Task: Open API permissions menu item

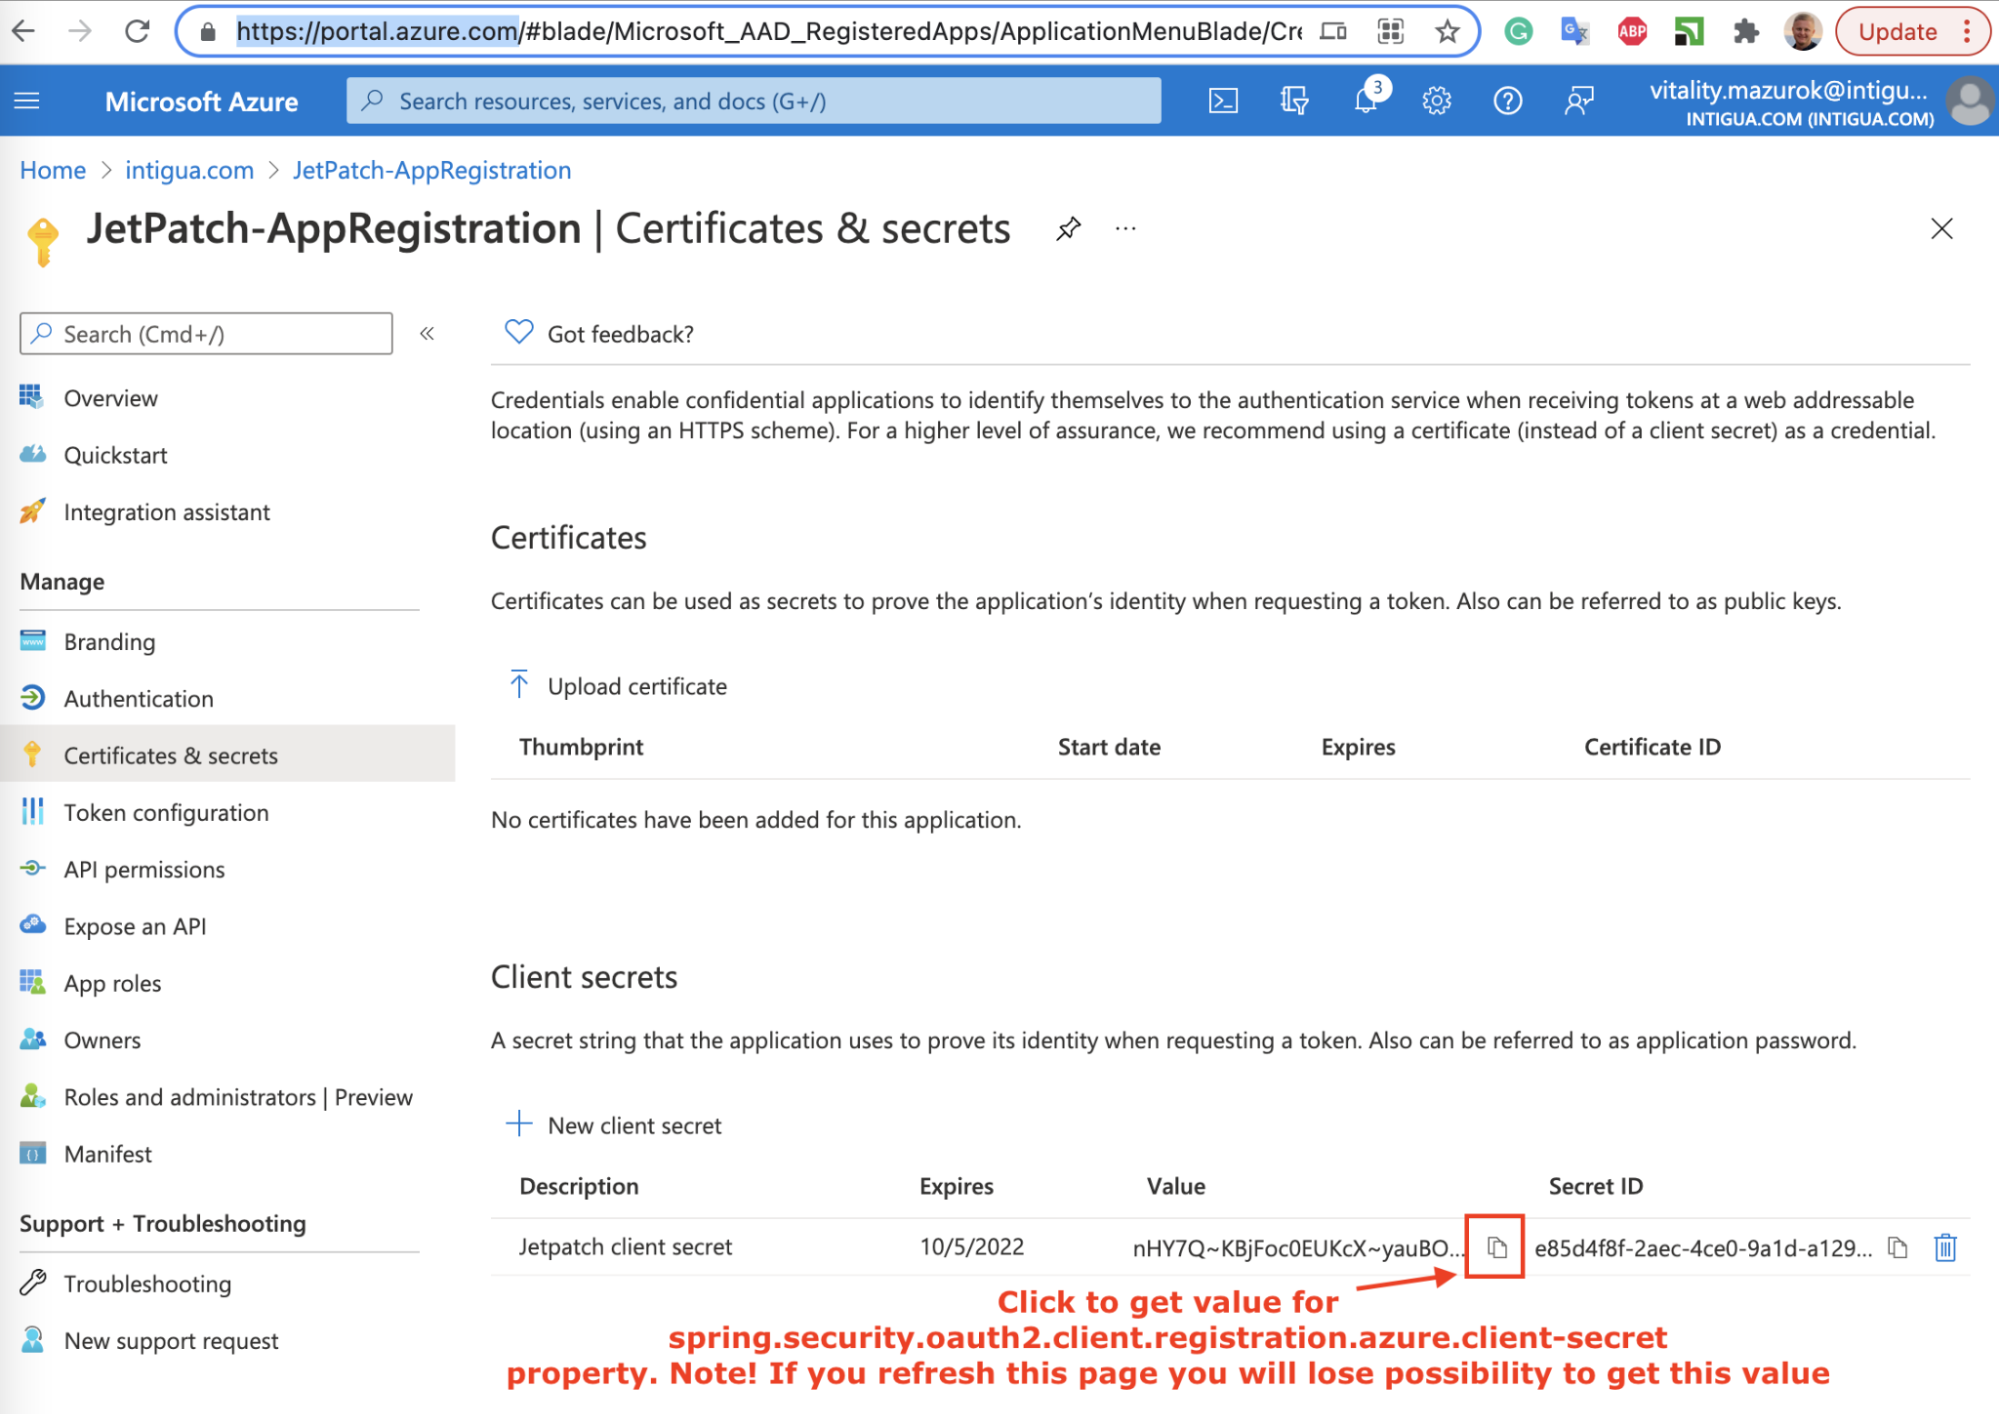Action: pyautogui.click(x=144, y=869)
